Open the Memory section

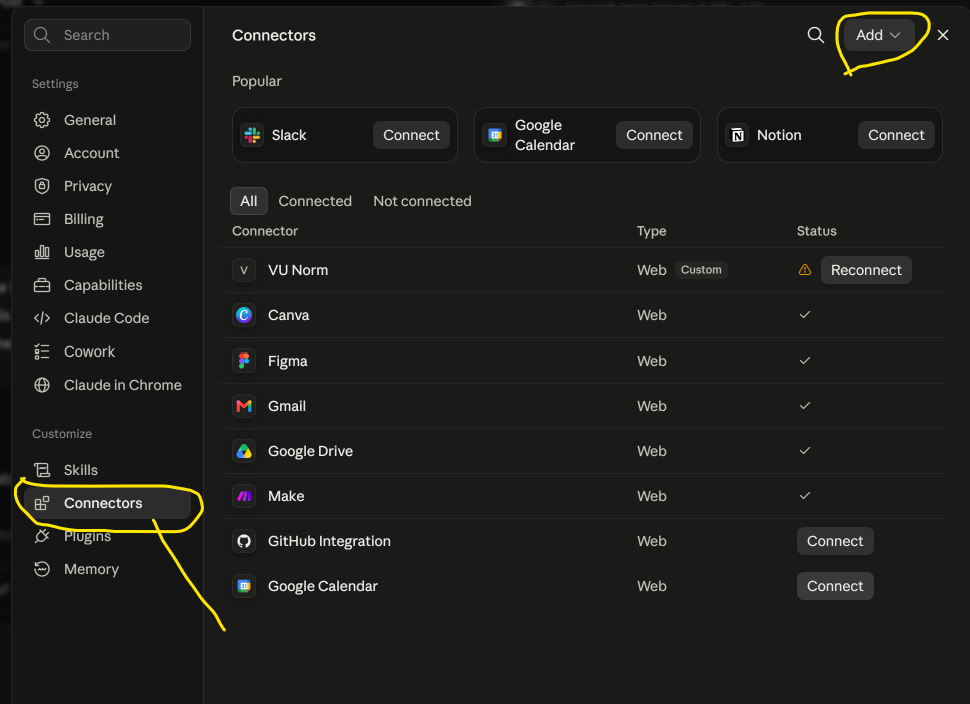pos(107,569)
